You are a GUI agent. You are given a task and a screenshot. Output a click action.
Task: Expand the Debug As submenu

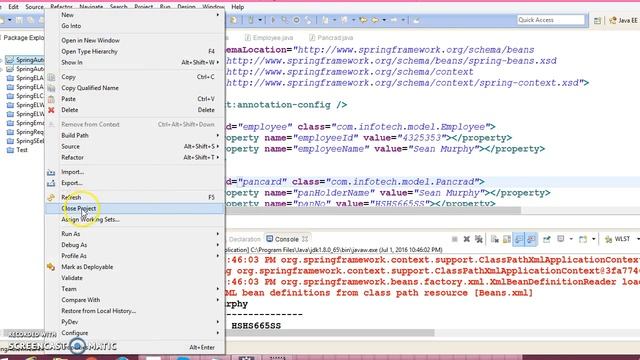(x=135, y=245)
